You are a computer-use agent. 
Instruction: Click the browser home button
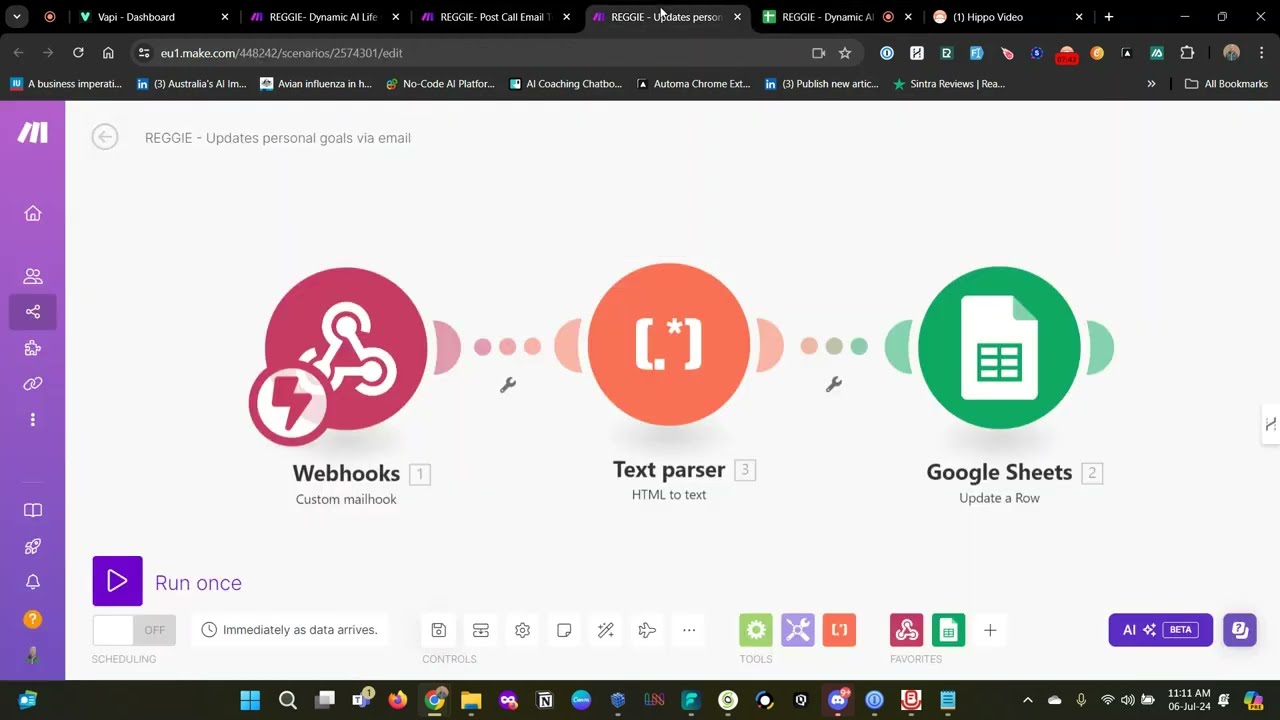click(x=108, y=53)
